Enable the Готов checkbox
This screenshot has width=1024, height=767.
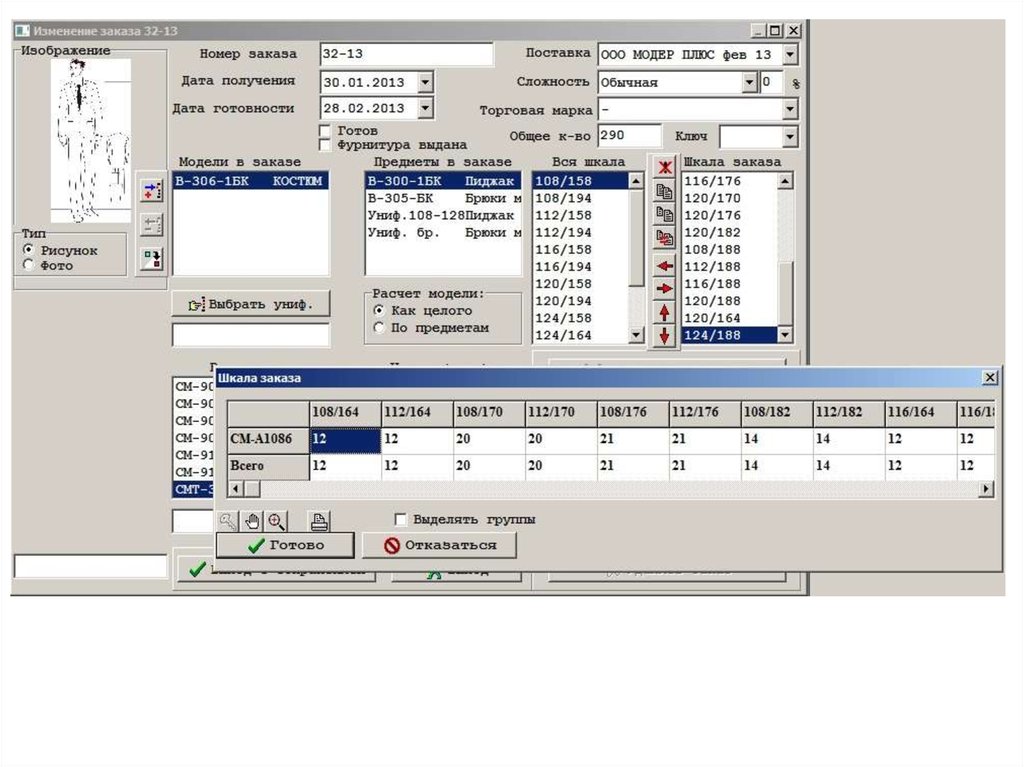[325, 131]
